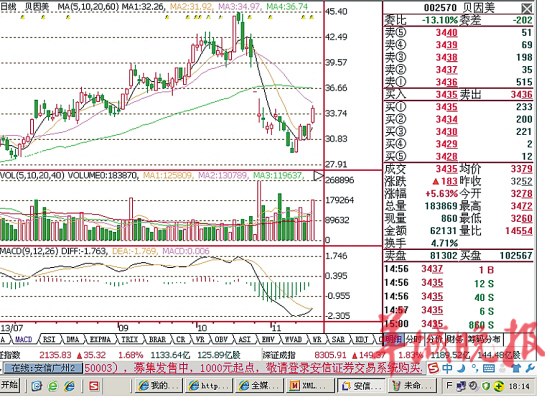The height and width of the screenshot is (412, 550).
Task: Select the KDJ indicator tab
Action: (361, 339)
